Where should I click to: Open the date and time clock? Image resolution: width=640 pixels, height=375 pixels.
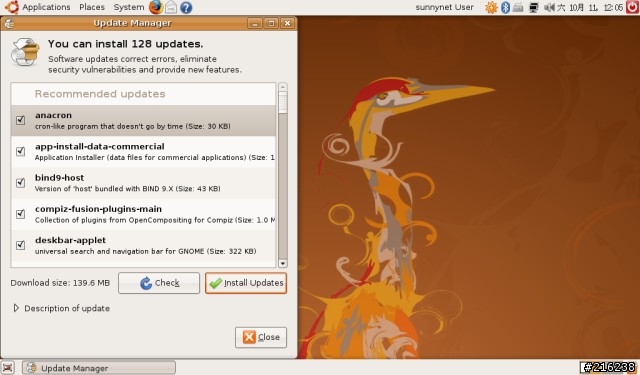tap(590, 7)
